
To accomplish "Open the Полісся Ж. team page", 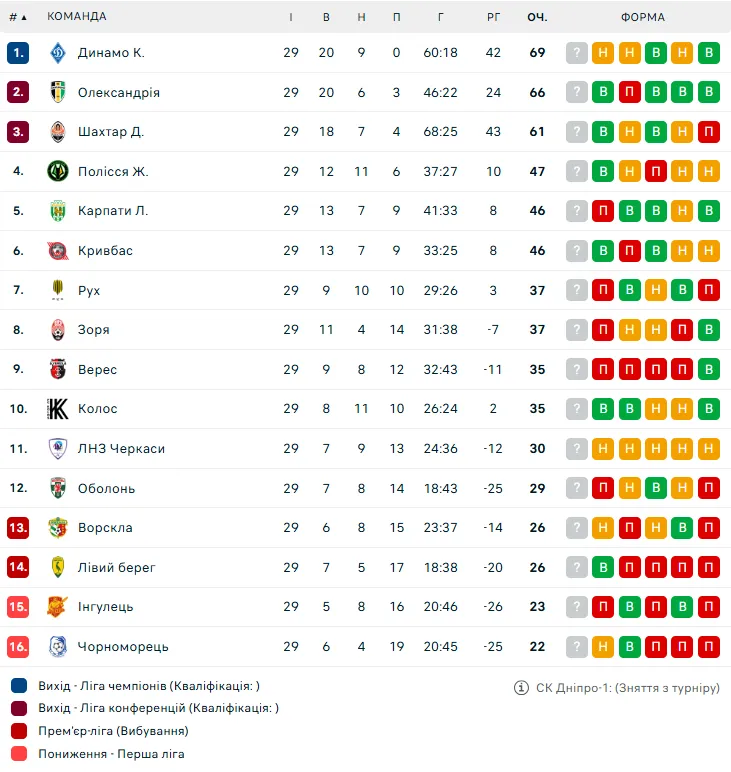I will (113, 172).
